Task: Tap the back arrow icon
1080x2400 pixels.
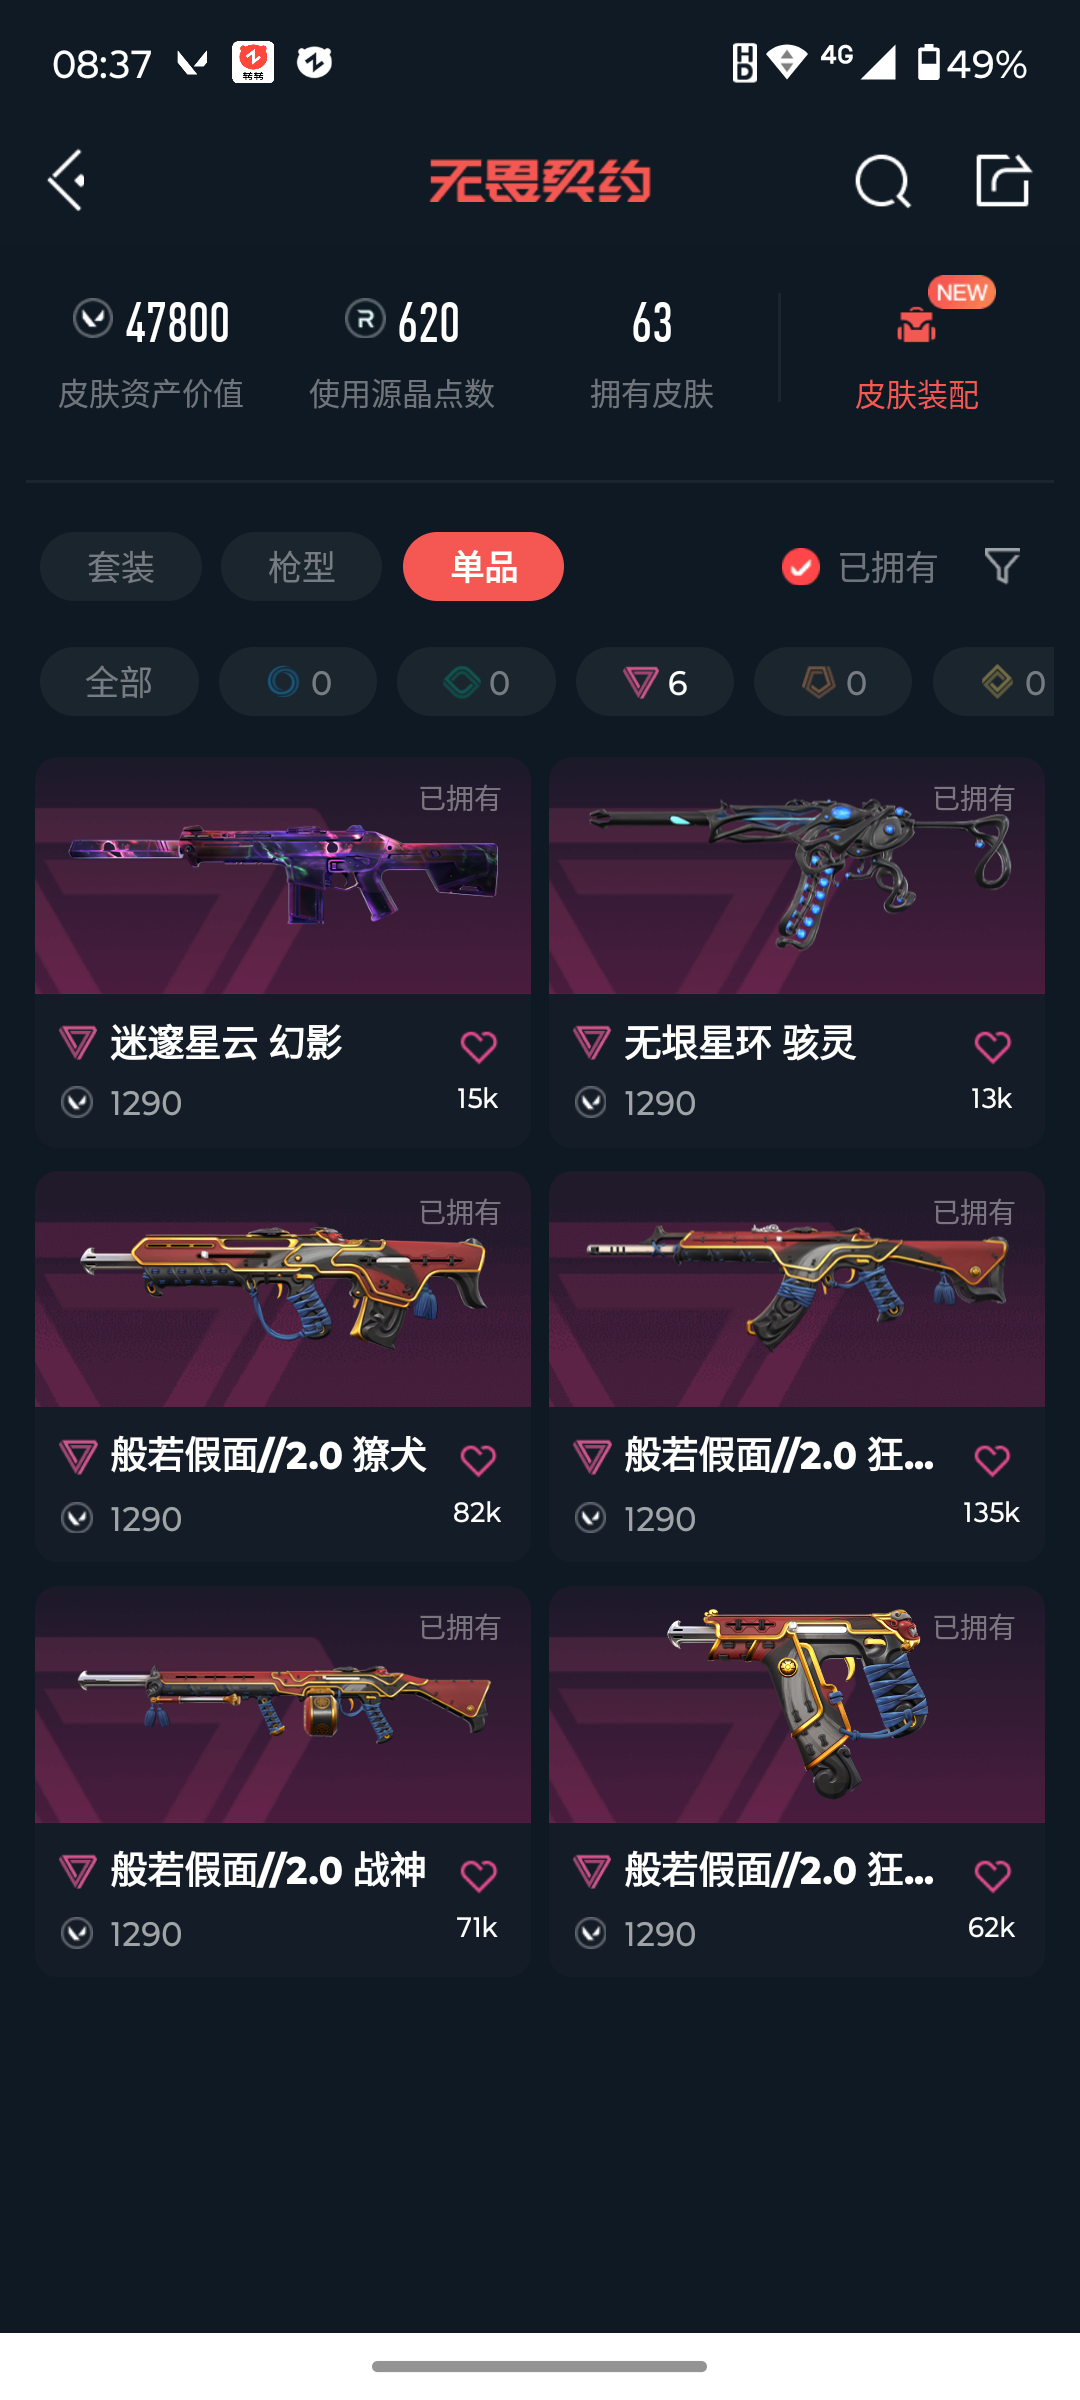Action: (x=66, y=181)
